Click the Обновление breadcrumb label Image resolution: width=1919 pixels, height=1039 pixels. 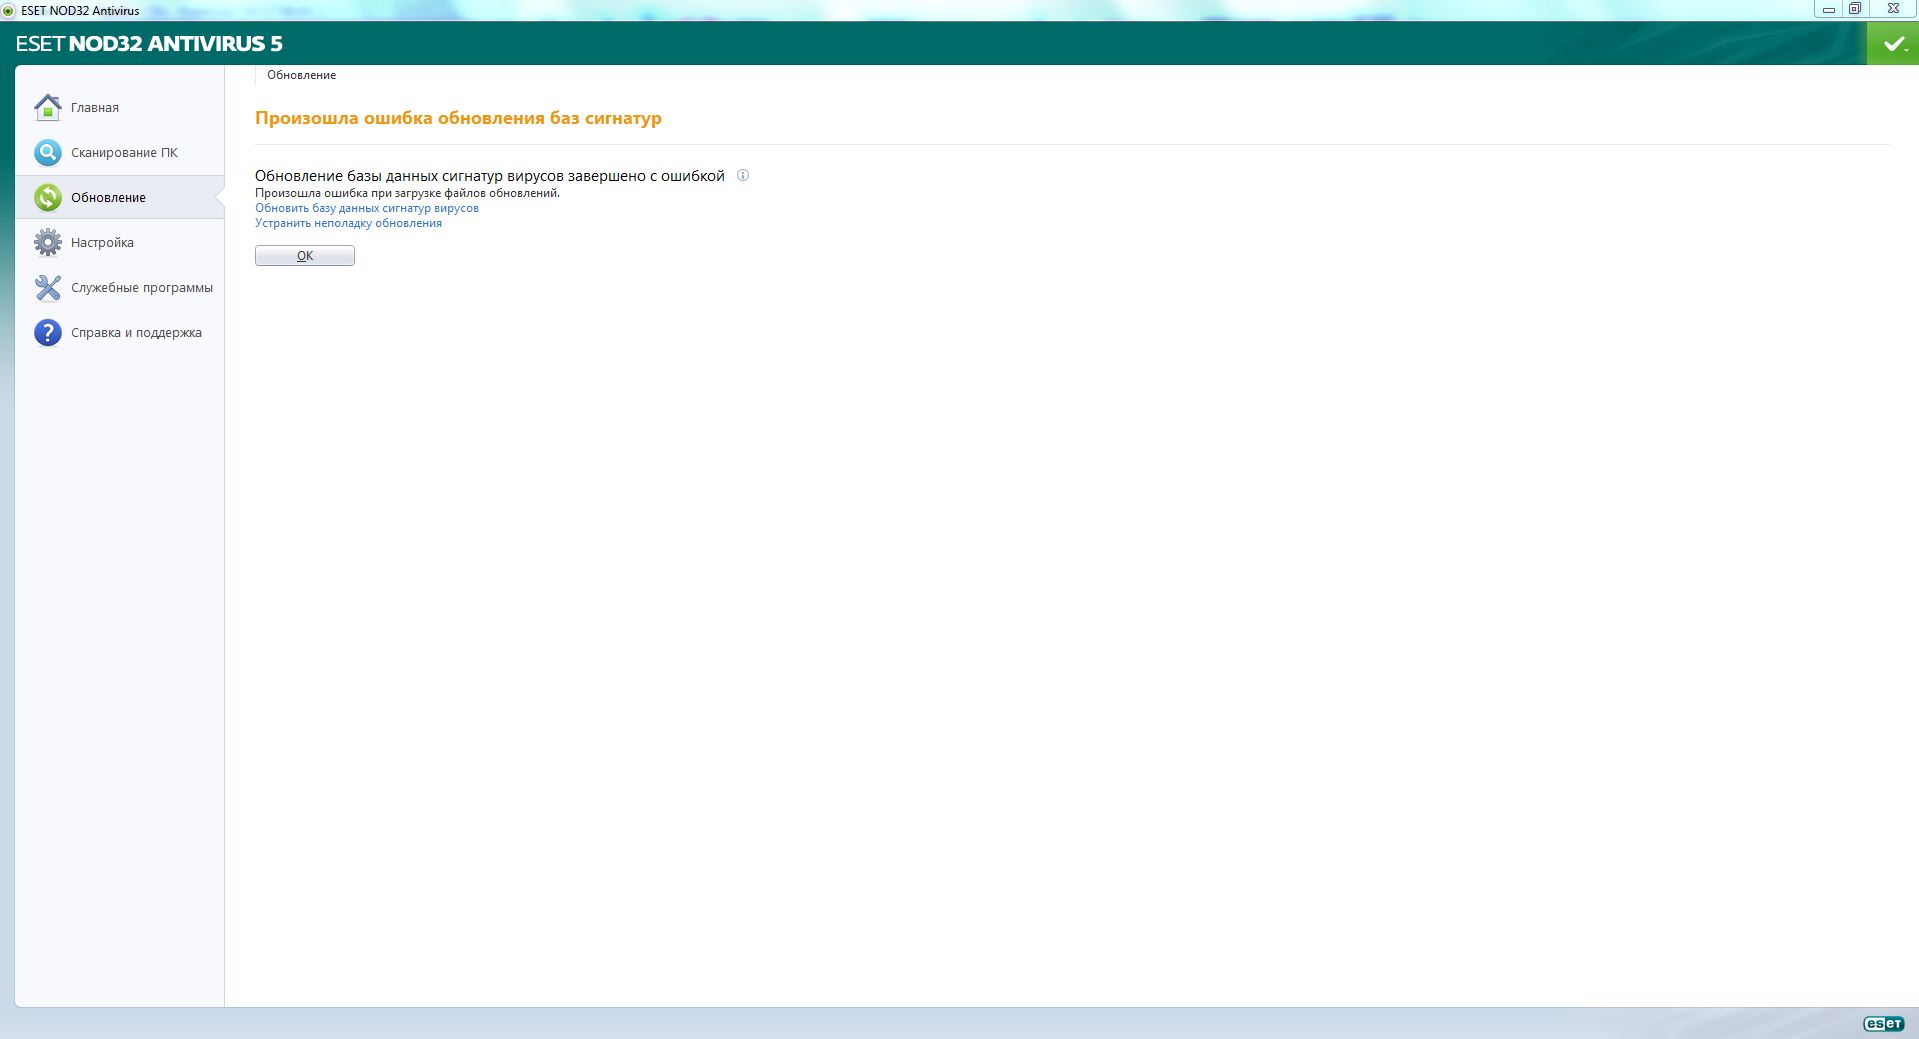coord(301,75)
